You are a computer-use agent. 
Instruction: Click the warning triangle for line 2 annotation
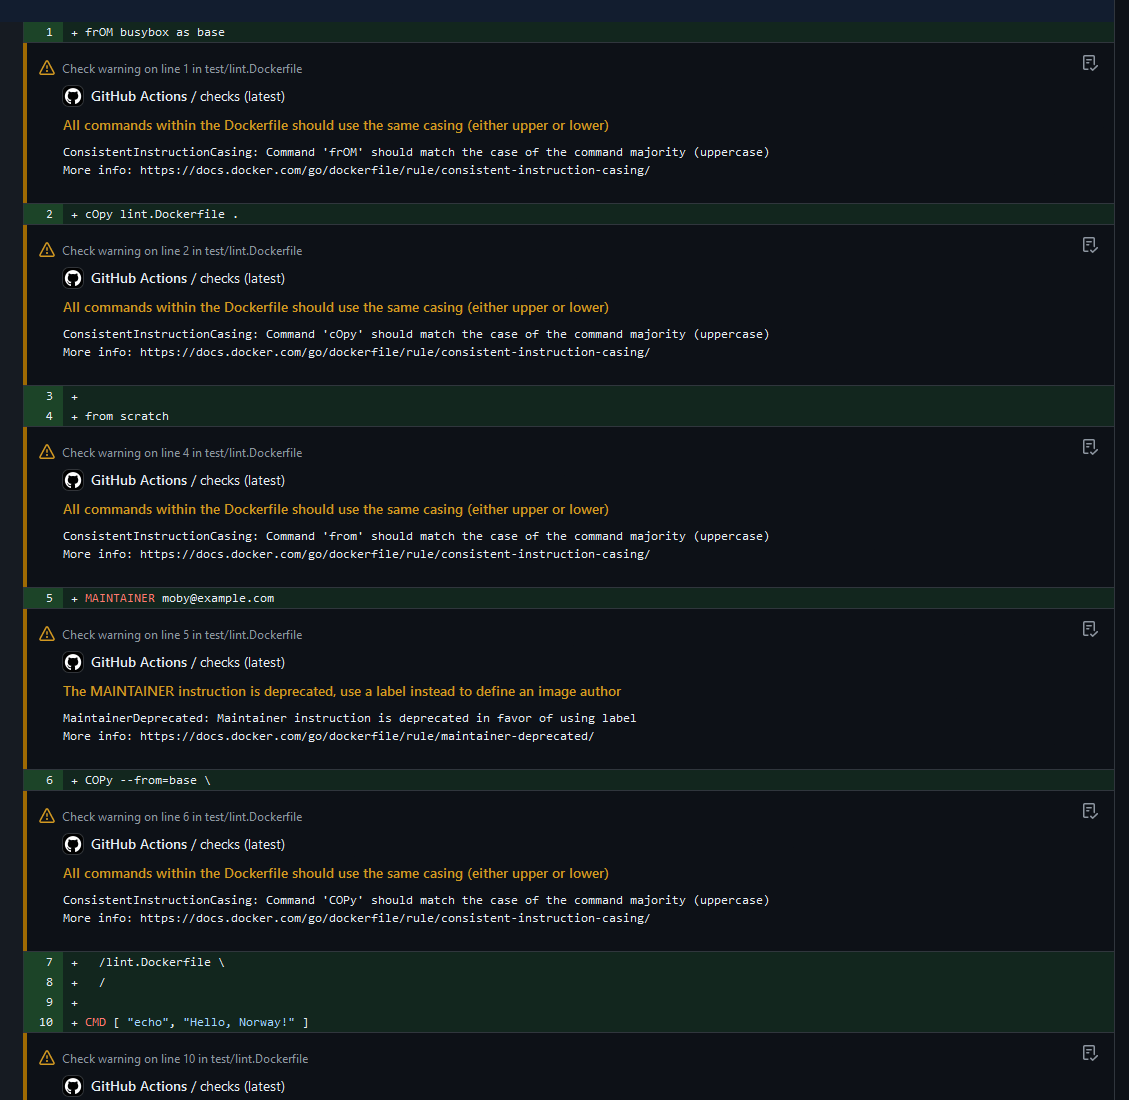(x=46, y=250)
